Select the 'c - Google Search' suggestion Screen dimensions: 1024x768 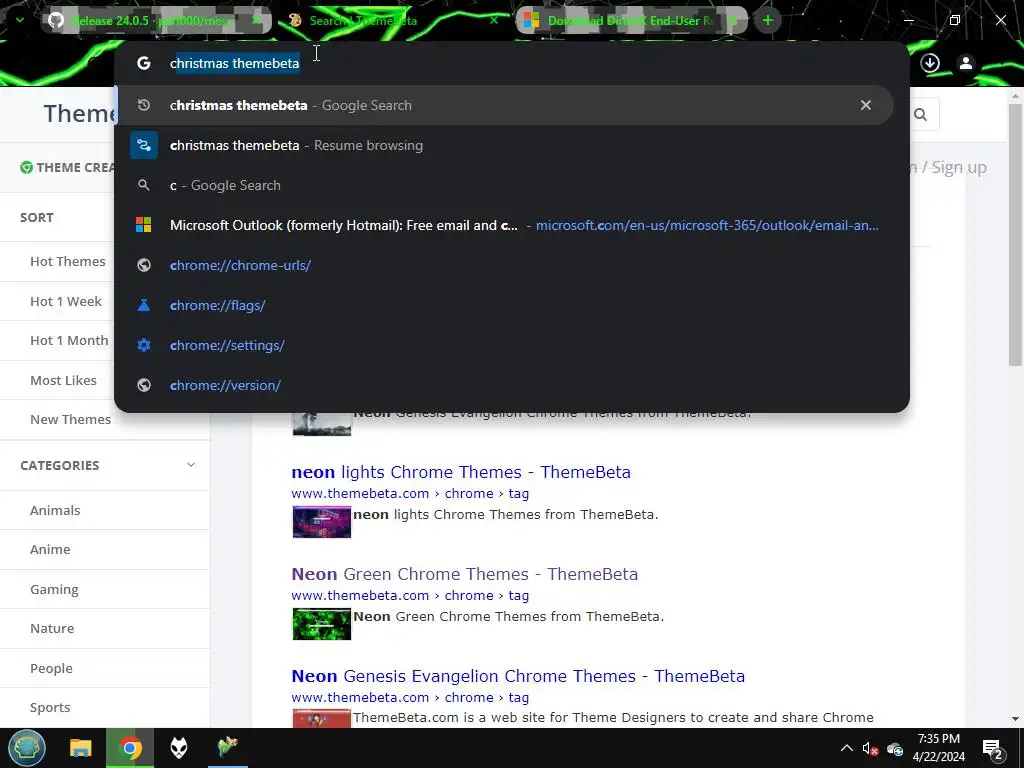point(504,185)
